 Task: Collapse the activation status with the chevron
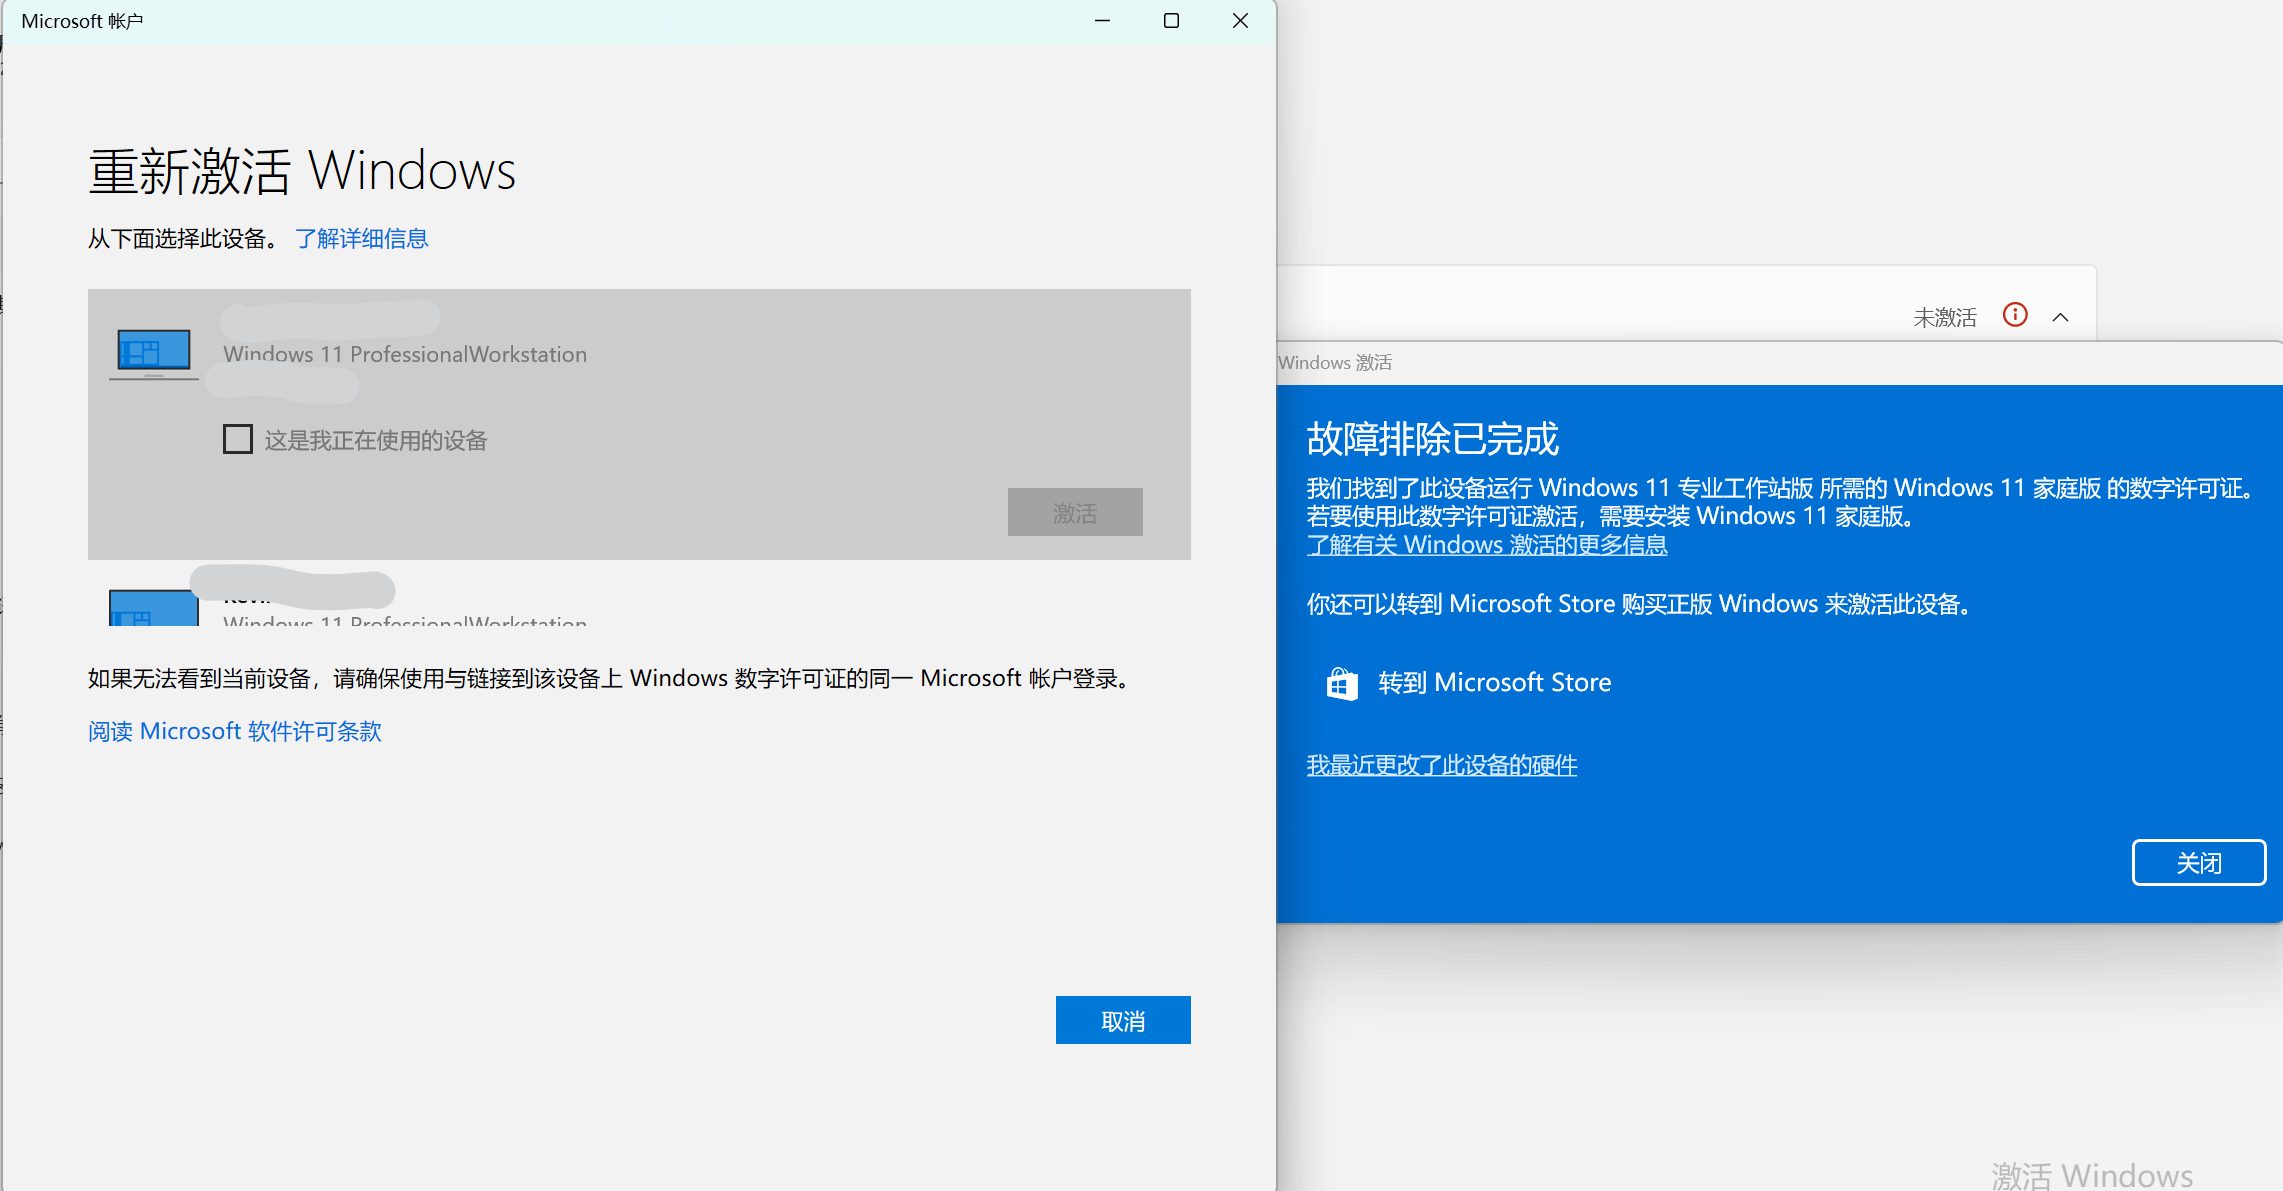pyautogui.click(x=2062, y=317)
